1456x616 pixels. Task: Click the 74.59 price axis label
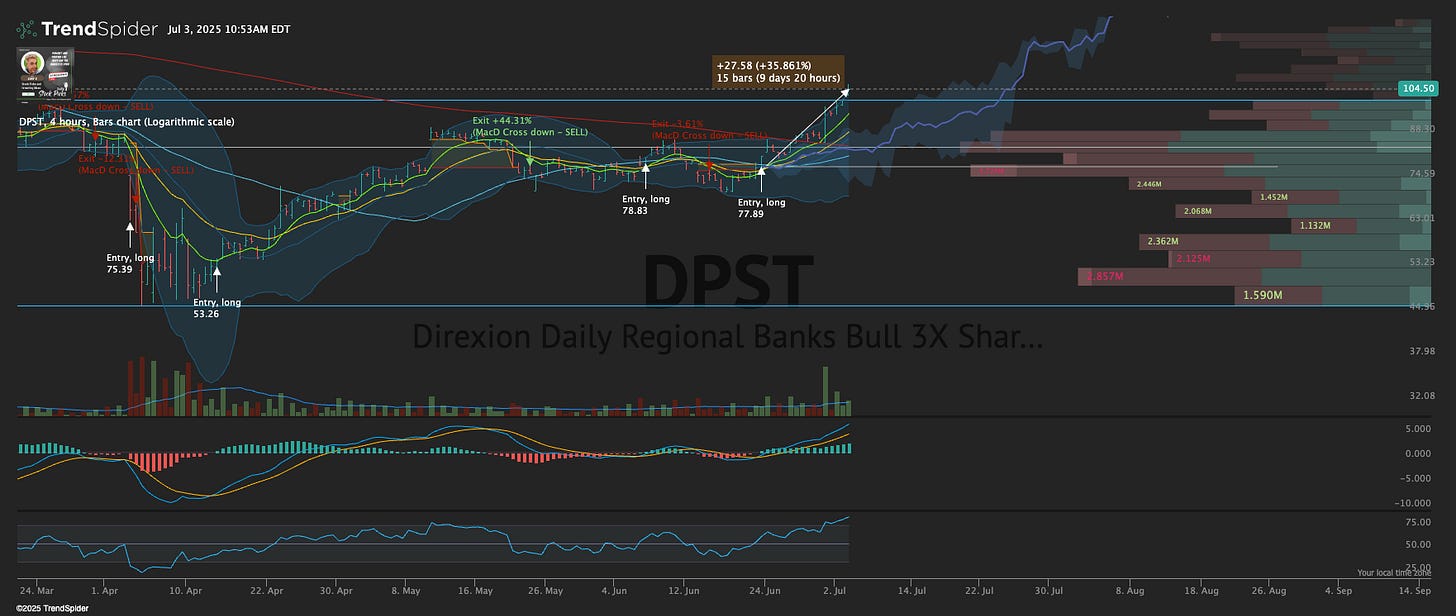pos(1422,173)
